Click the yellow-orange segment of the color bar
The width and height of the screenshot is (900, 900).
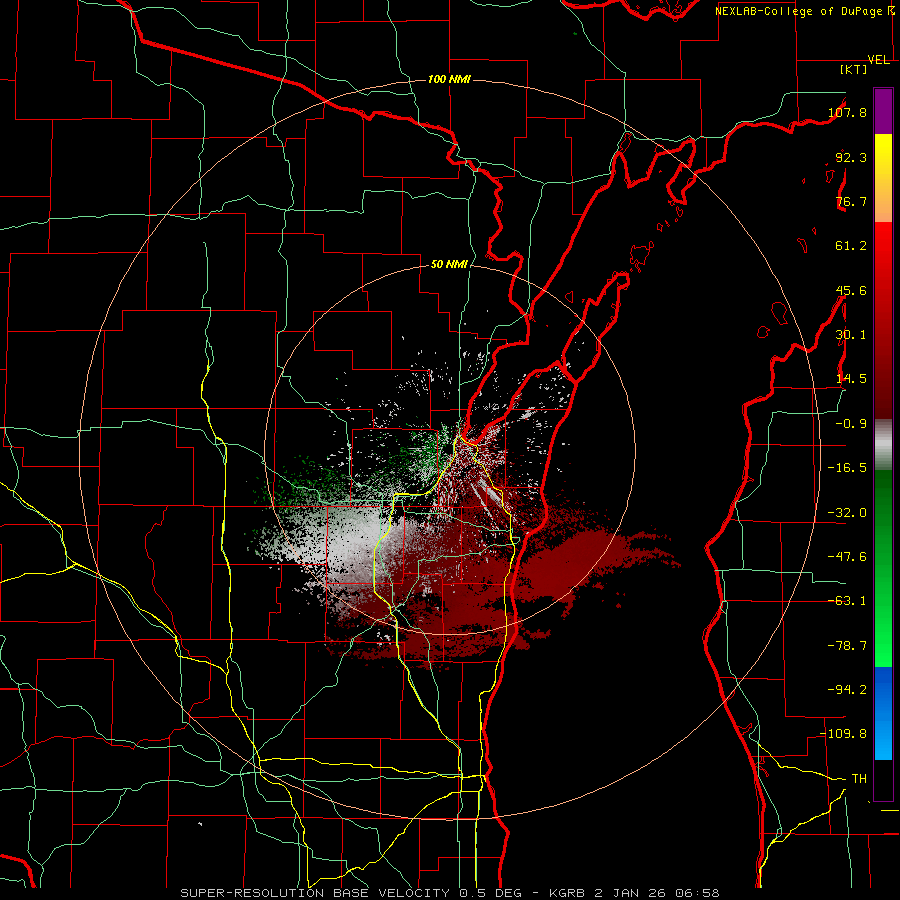click(883, 178)
